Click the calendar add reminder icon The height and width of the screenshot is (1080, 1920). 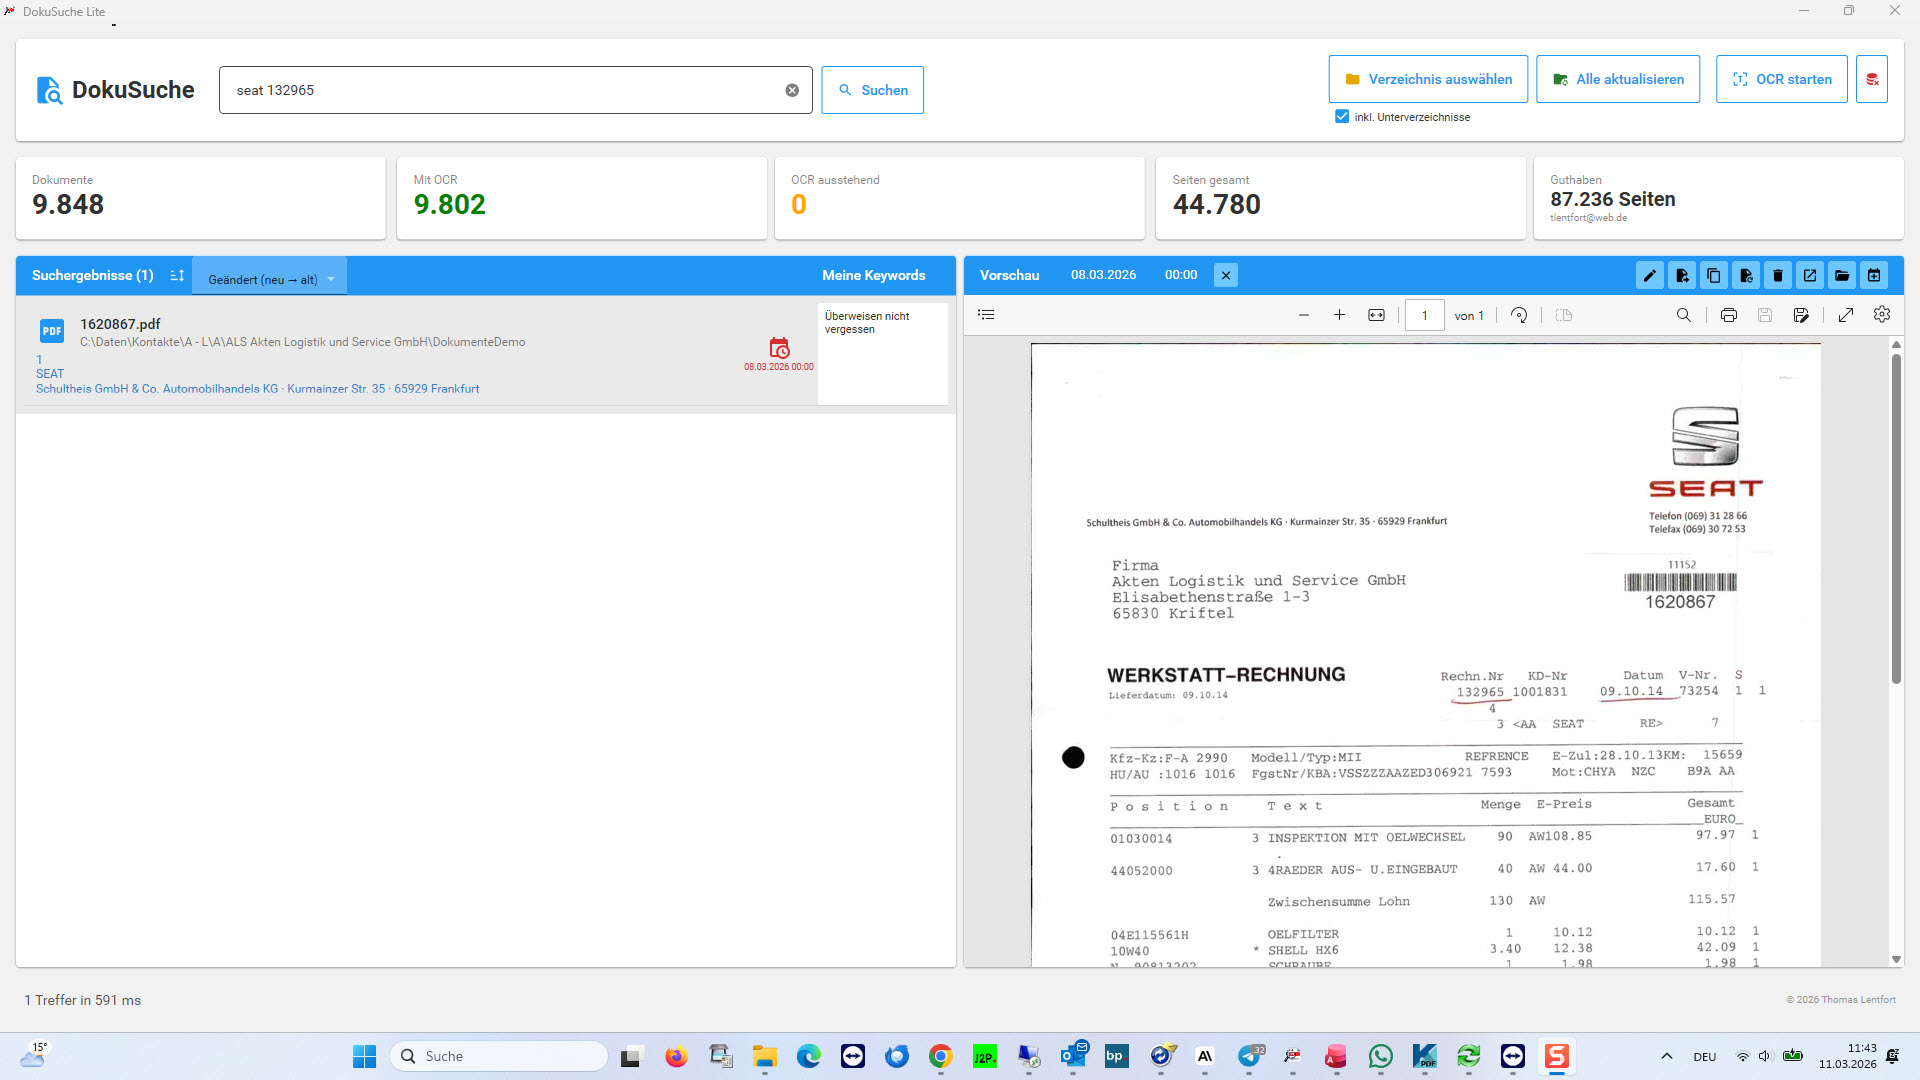tap(1874, 275)
